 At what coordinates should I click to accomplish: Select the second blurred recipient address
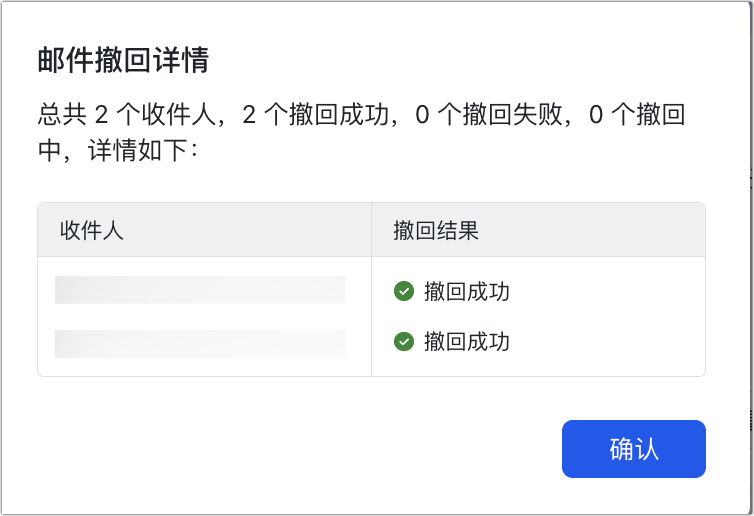click(x=200, y=344)
